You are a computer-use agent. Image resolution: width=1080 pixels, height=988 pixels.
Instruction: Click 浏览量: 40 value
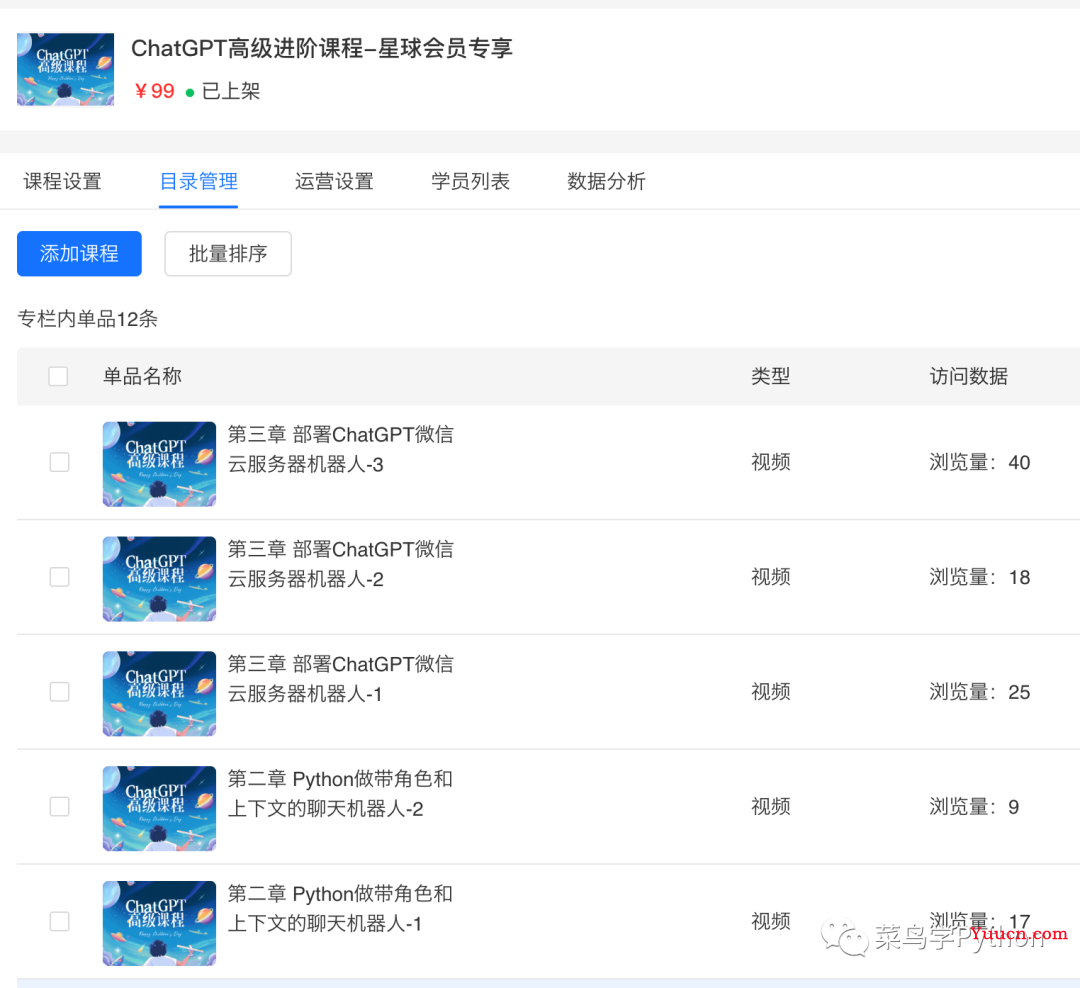[x=979, y=462]
